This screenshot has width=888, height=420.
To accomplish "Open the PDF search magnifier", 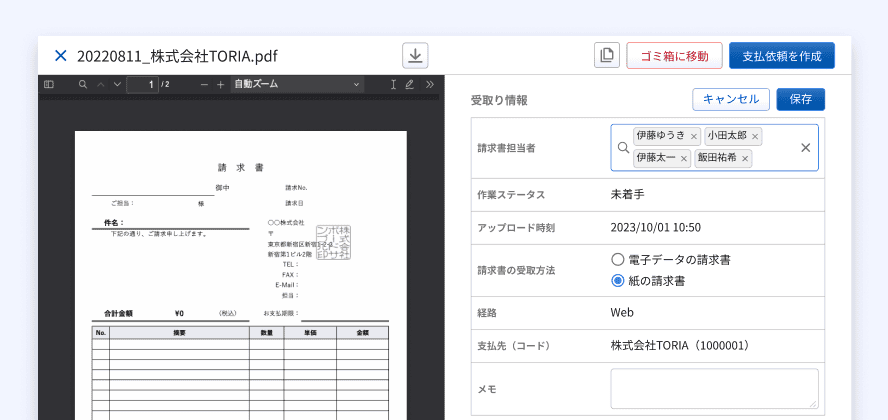I will pyautogui.click(x=83, y=84).
